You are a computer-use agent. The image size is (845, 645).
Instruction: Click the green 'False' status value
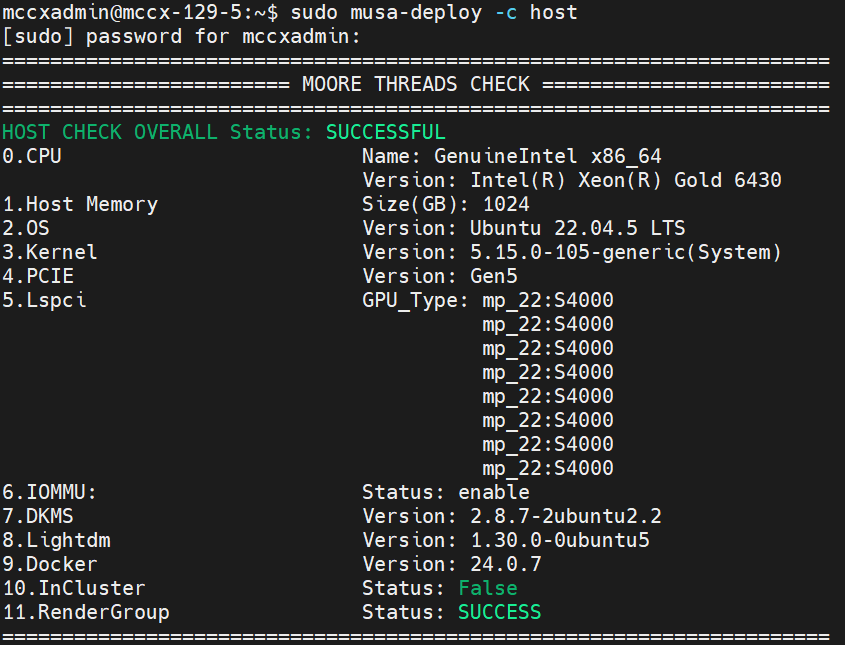tap(488, 588)
